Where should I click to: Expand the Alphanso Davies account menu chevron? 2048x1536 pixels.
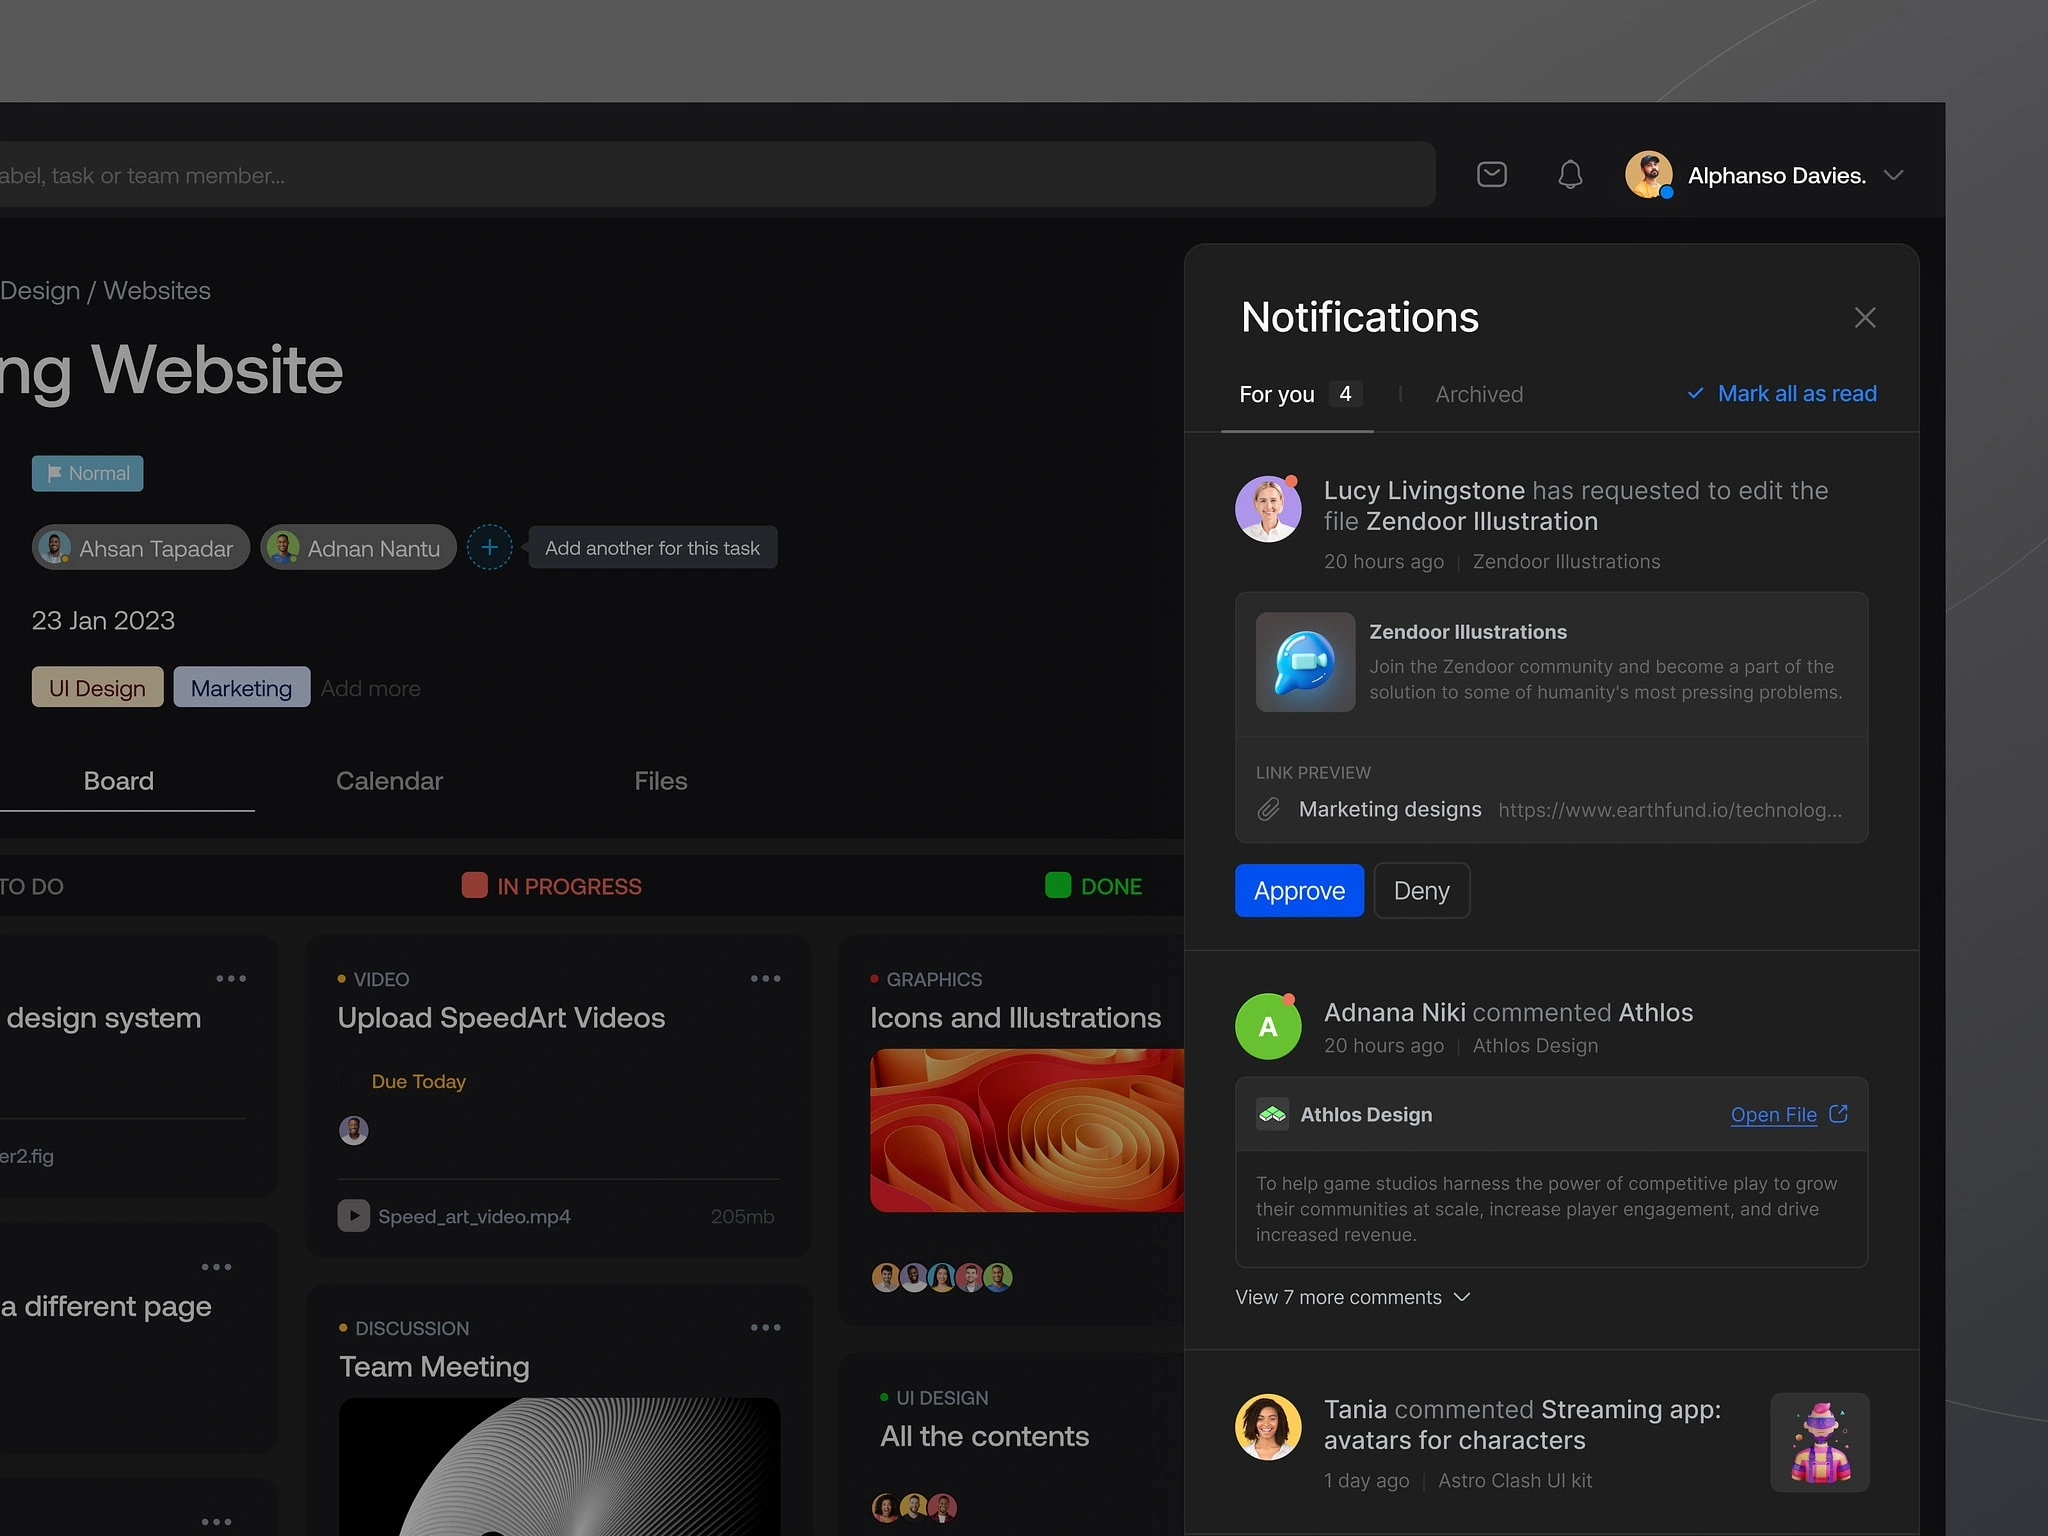(x=1892, y=175)
